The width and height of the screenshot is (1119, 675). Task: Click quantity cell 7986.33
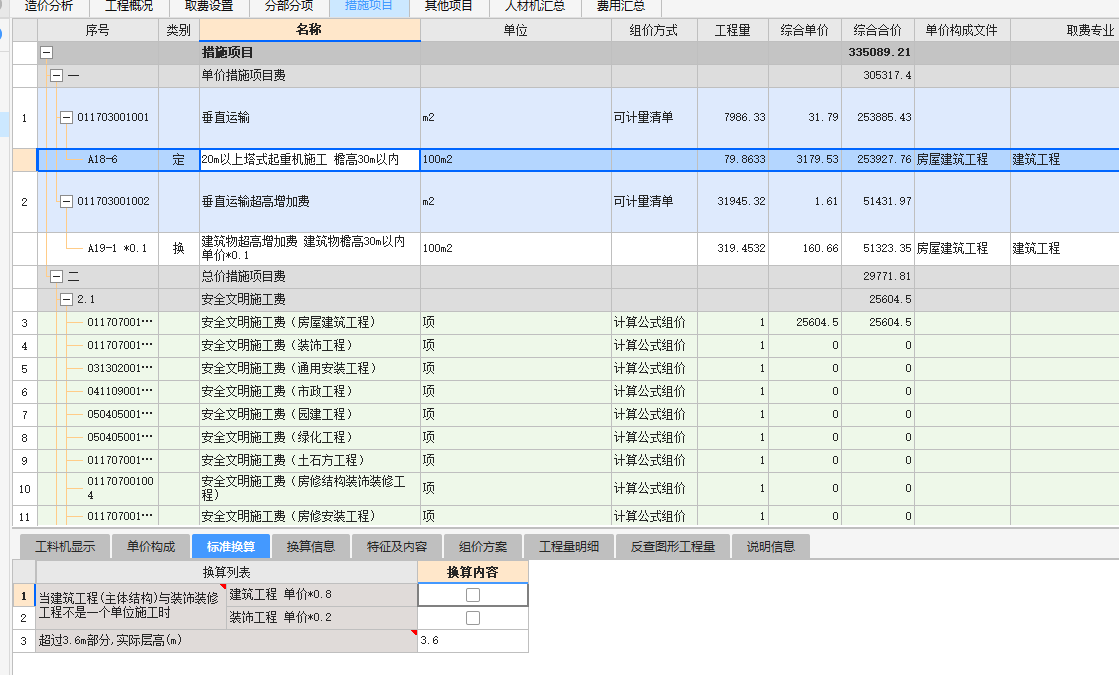pos(733,117)
